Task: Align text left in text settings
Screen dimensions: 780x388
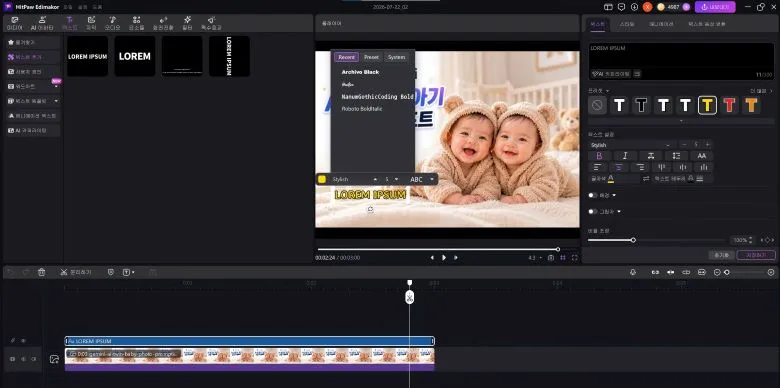Action: pyautogui.click(x=598, y=167)
